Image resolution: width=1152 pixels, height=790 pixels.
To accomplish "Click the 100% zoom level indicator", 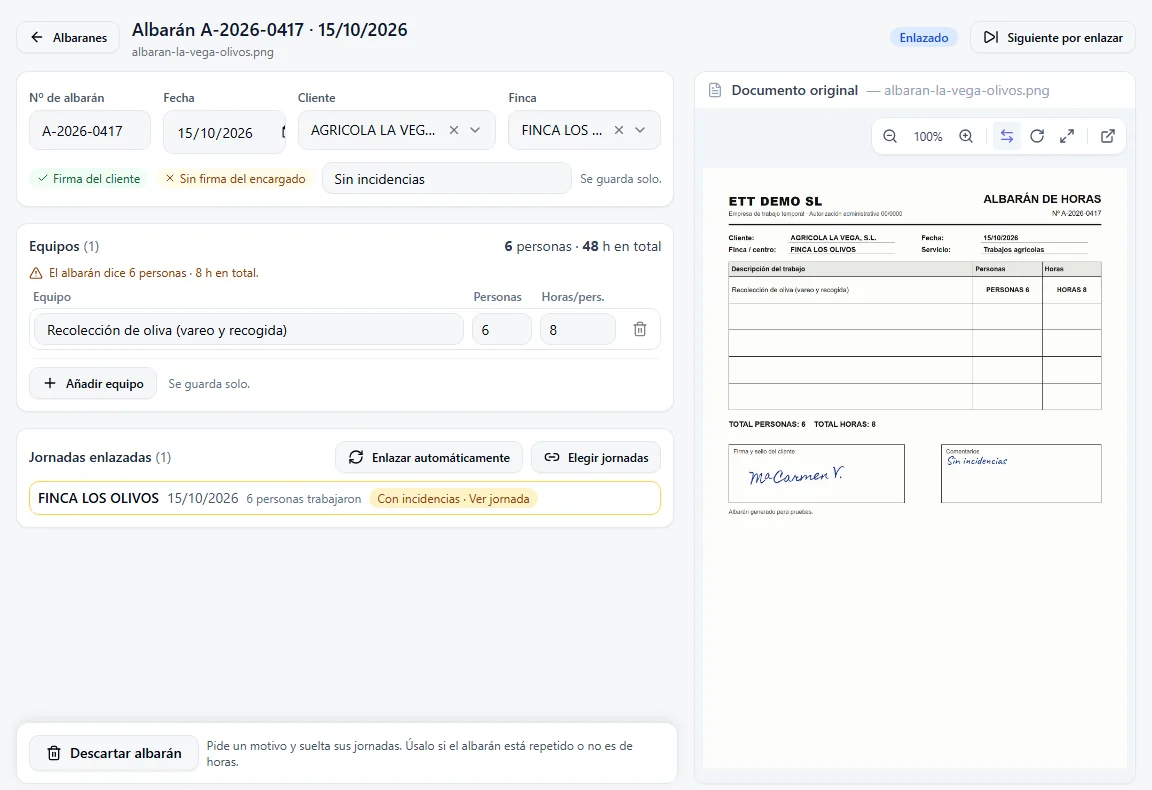I will pyautogui.click(x=928, y=137).
